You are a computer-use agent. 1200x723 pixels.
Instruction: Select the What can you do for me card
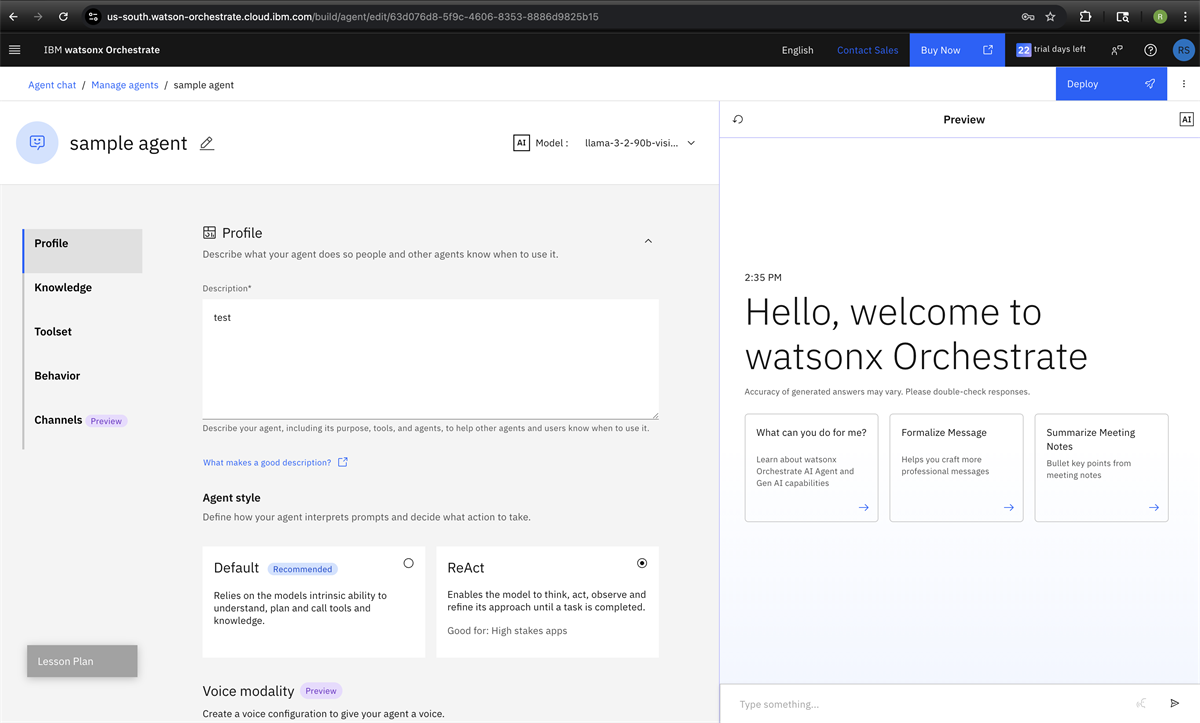point(812,468)
